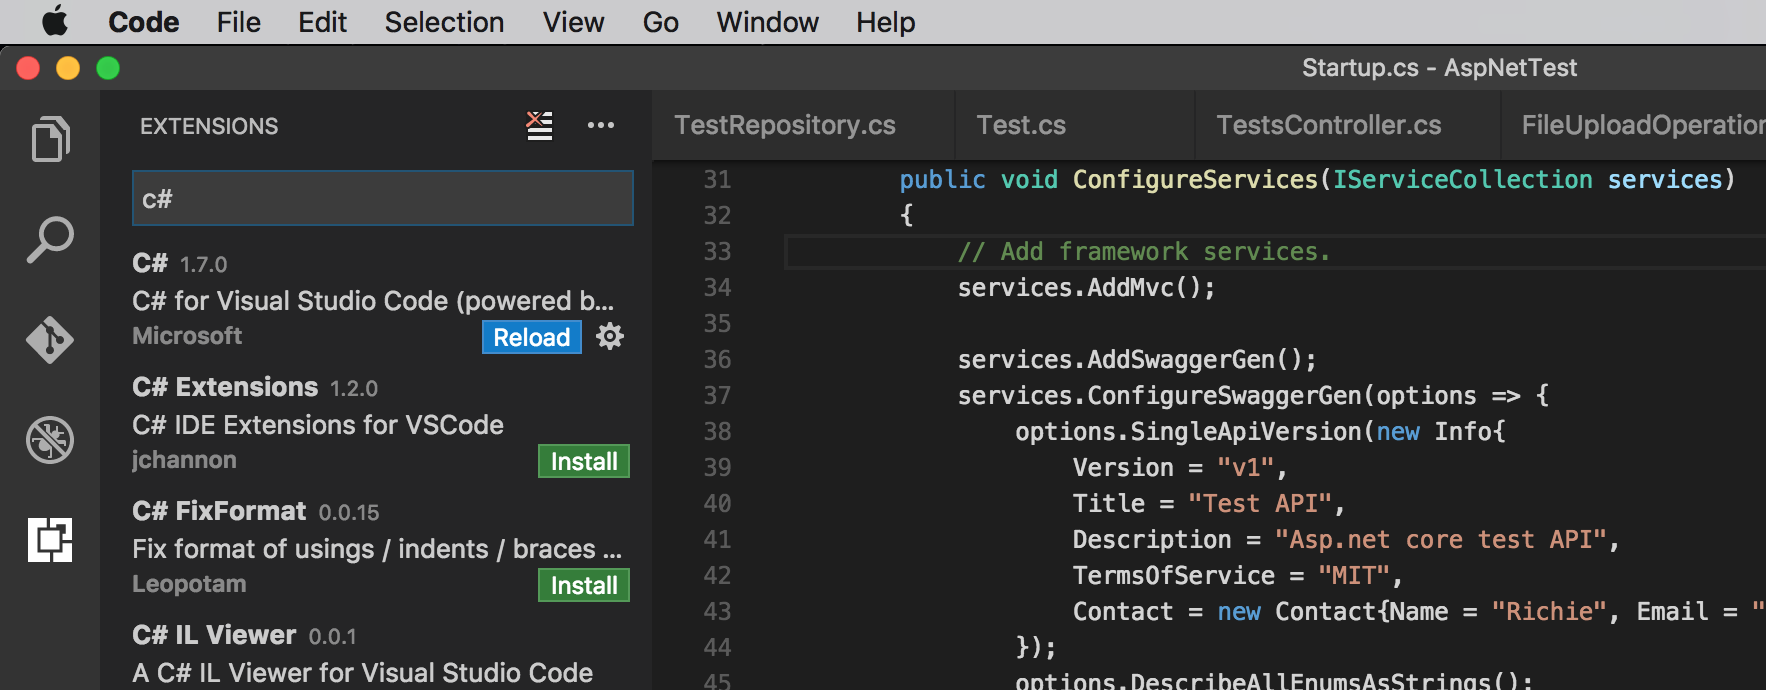
Task: Click Reload button for C# extension
Action: 532,337
